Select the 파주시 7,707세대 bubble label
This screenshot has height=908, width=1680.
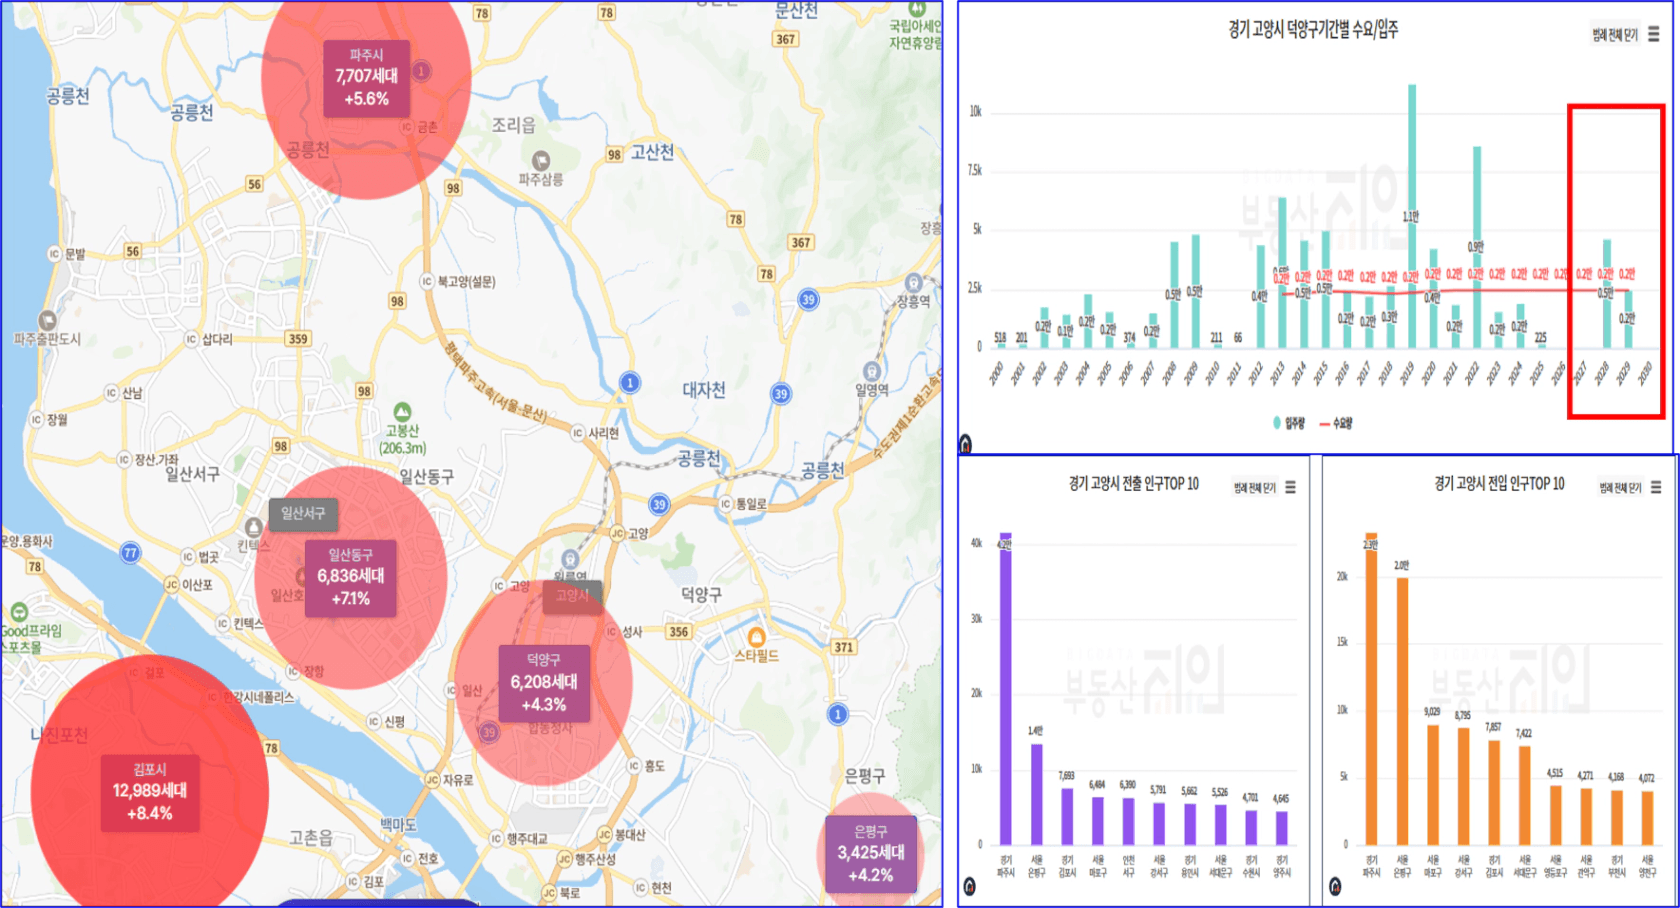(367, 77)
